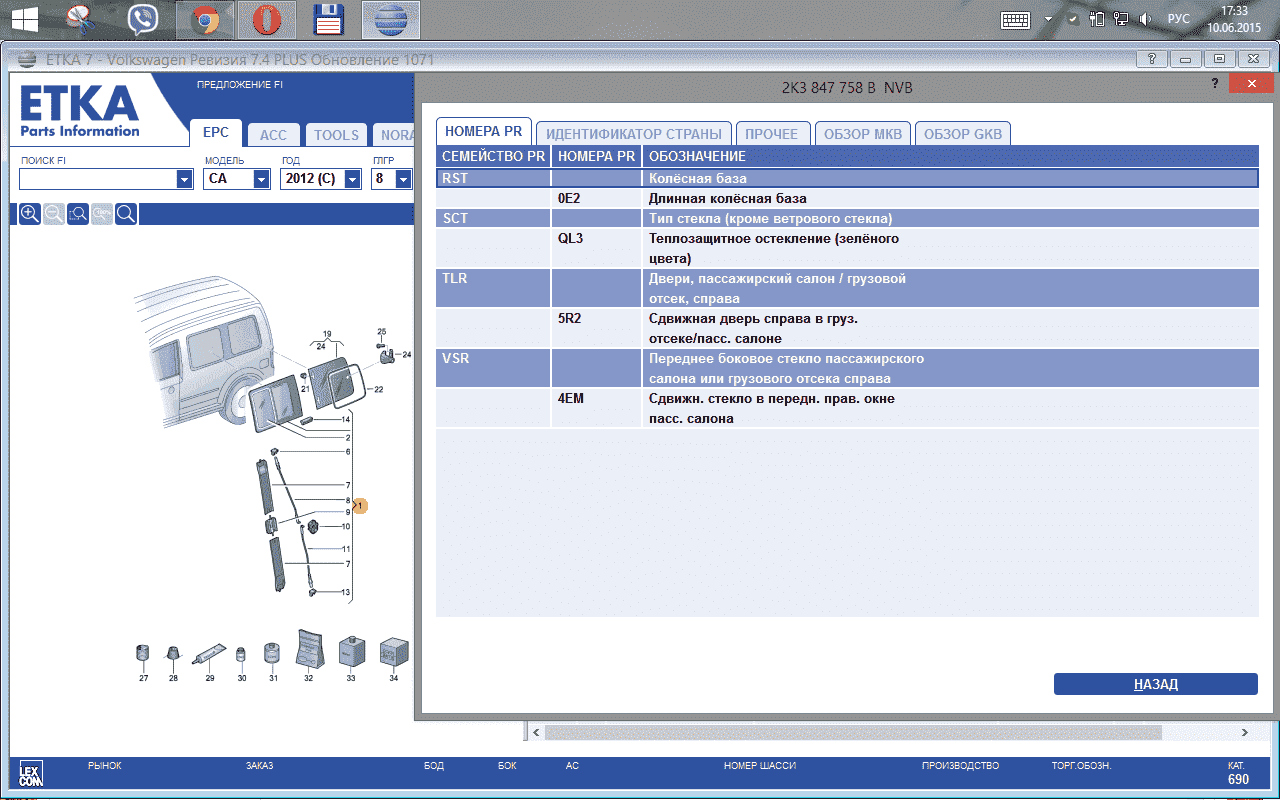Image resolution: width=1280 pixels, height=800 pixels.
Task: Open Opera from the taskbar
Action: click(266, 19)
